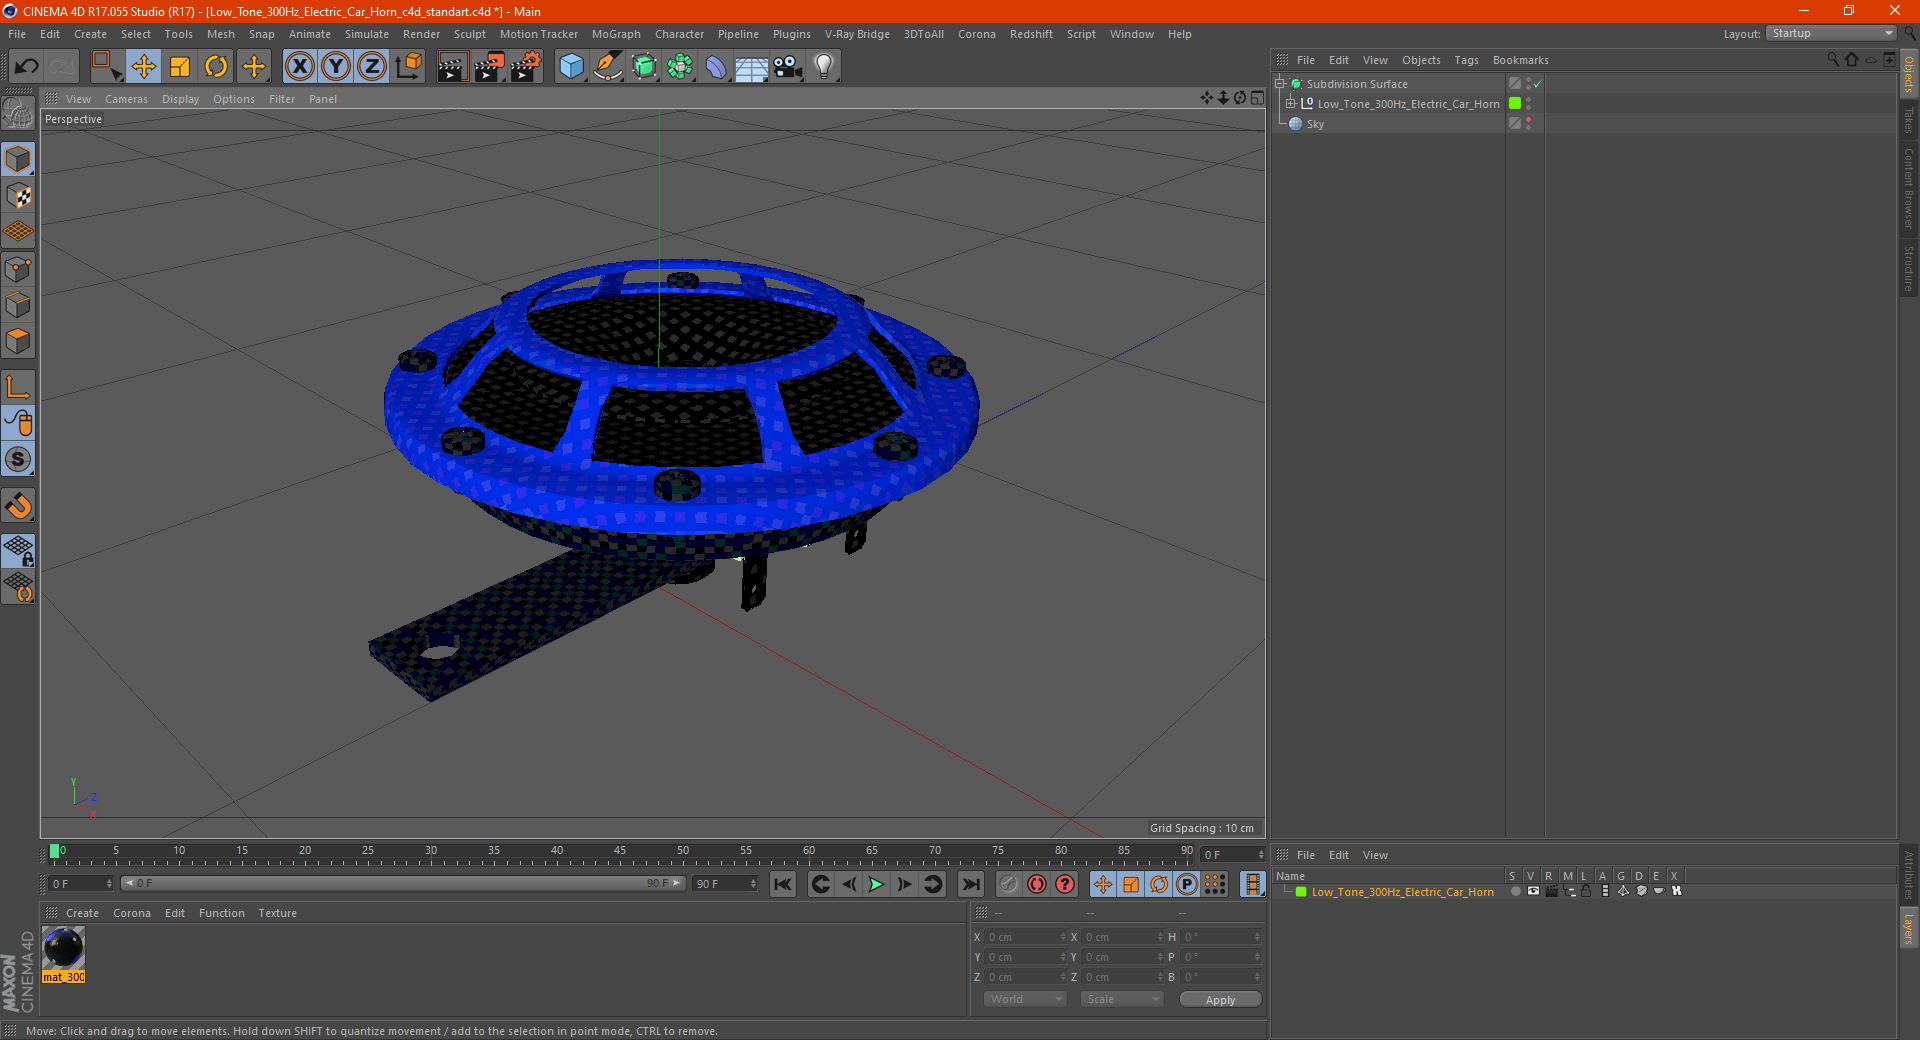Open Objects manager Tags menu
The height and width of the screenshot is (1040, 1920).
tap(1466, 60)
